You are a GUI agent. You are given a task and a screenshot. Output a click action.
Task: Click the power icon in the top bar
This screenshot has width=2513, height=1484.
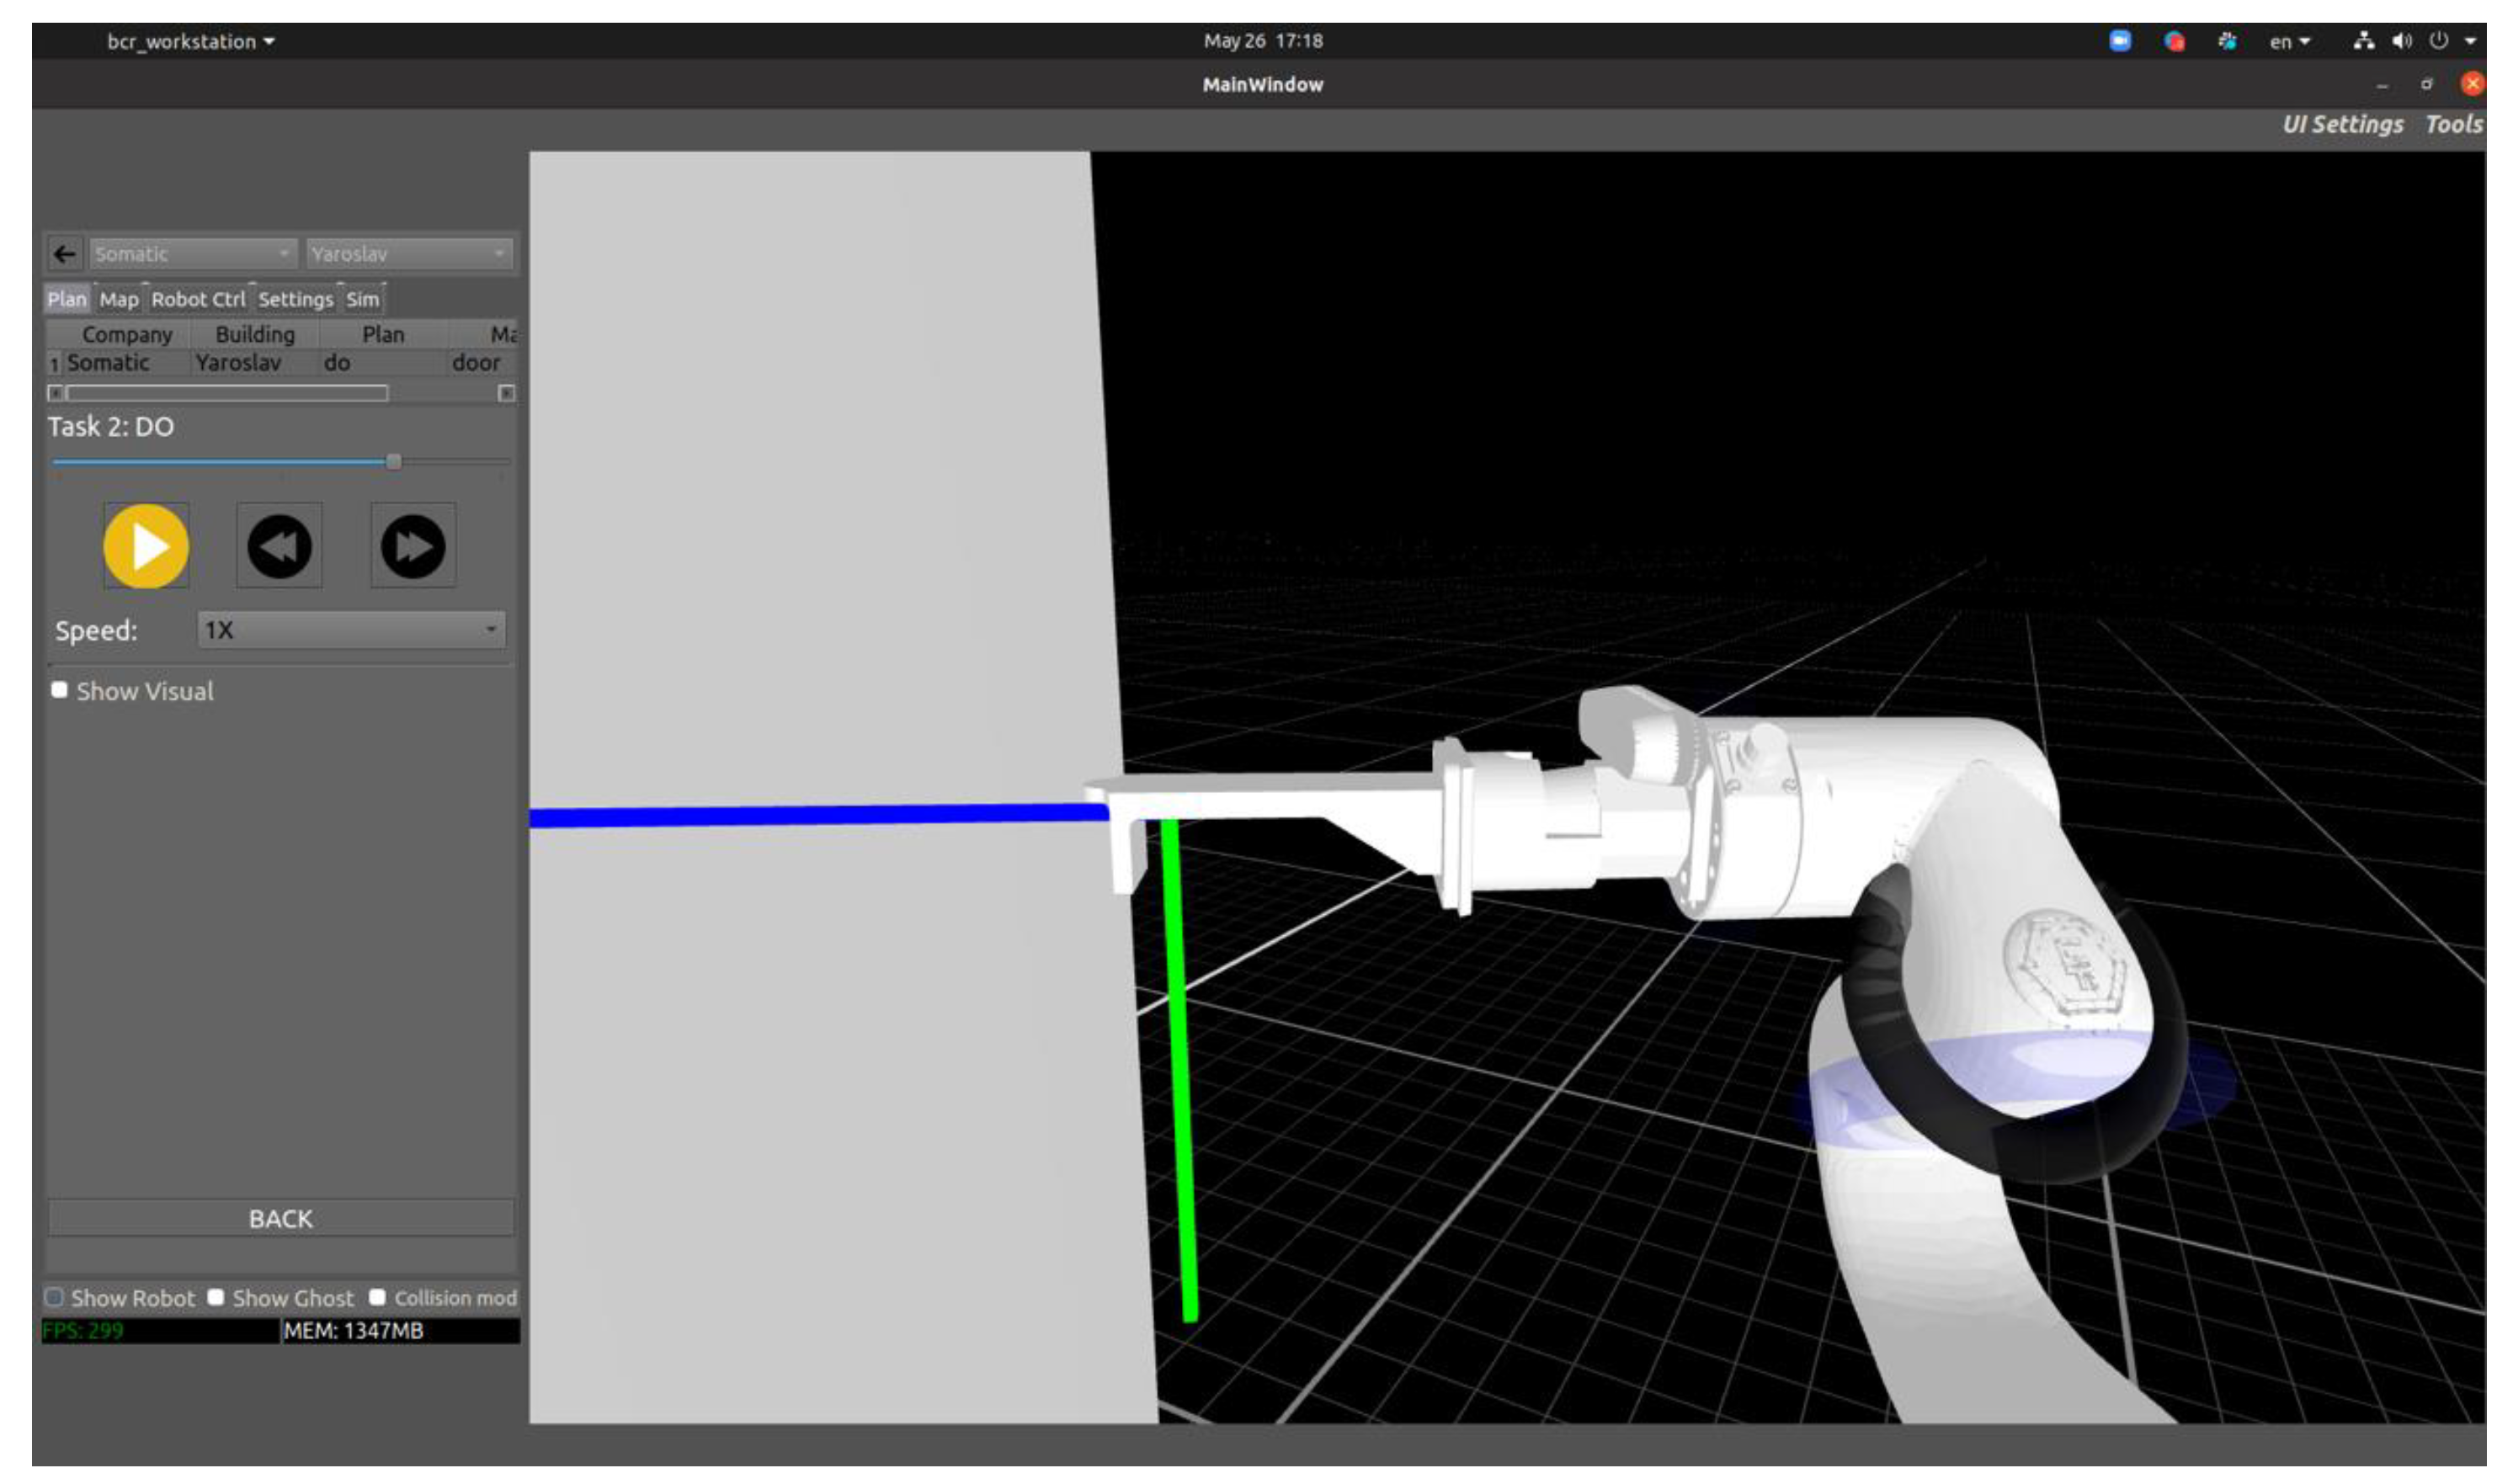point(2438,41)
